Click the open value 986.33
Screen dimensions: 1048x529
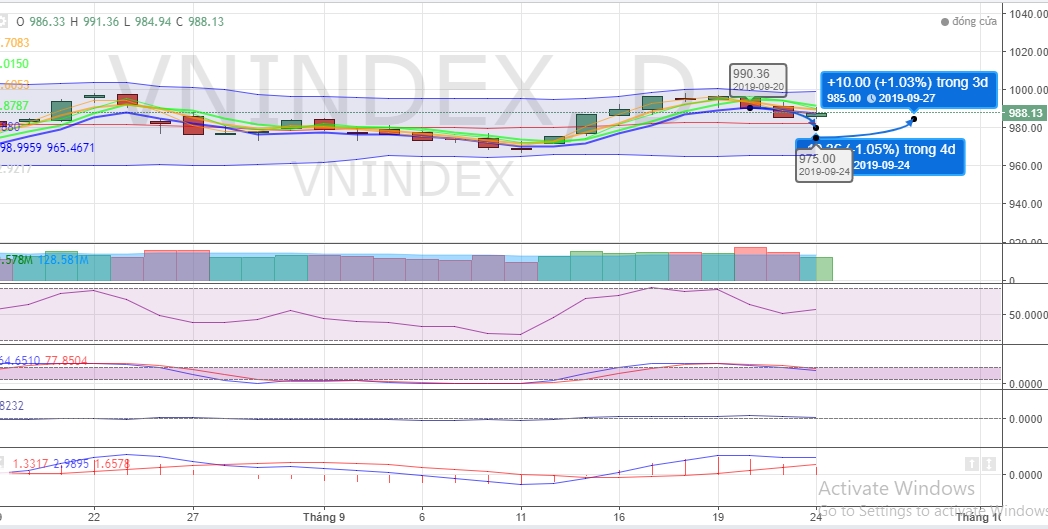tap(47, 22)
